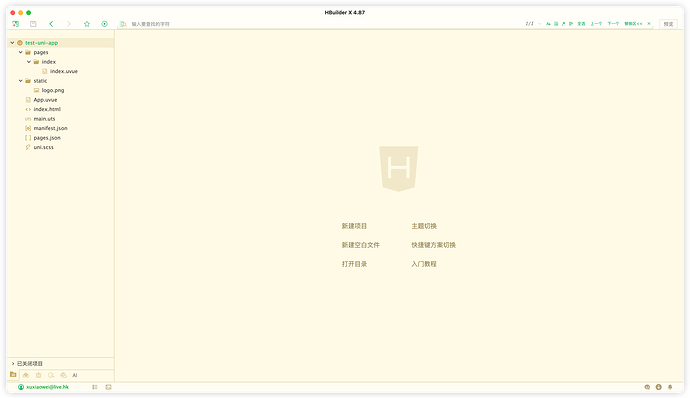Go forward with the right arrow icon
690x398 pixels.
[x=69, y=24]
